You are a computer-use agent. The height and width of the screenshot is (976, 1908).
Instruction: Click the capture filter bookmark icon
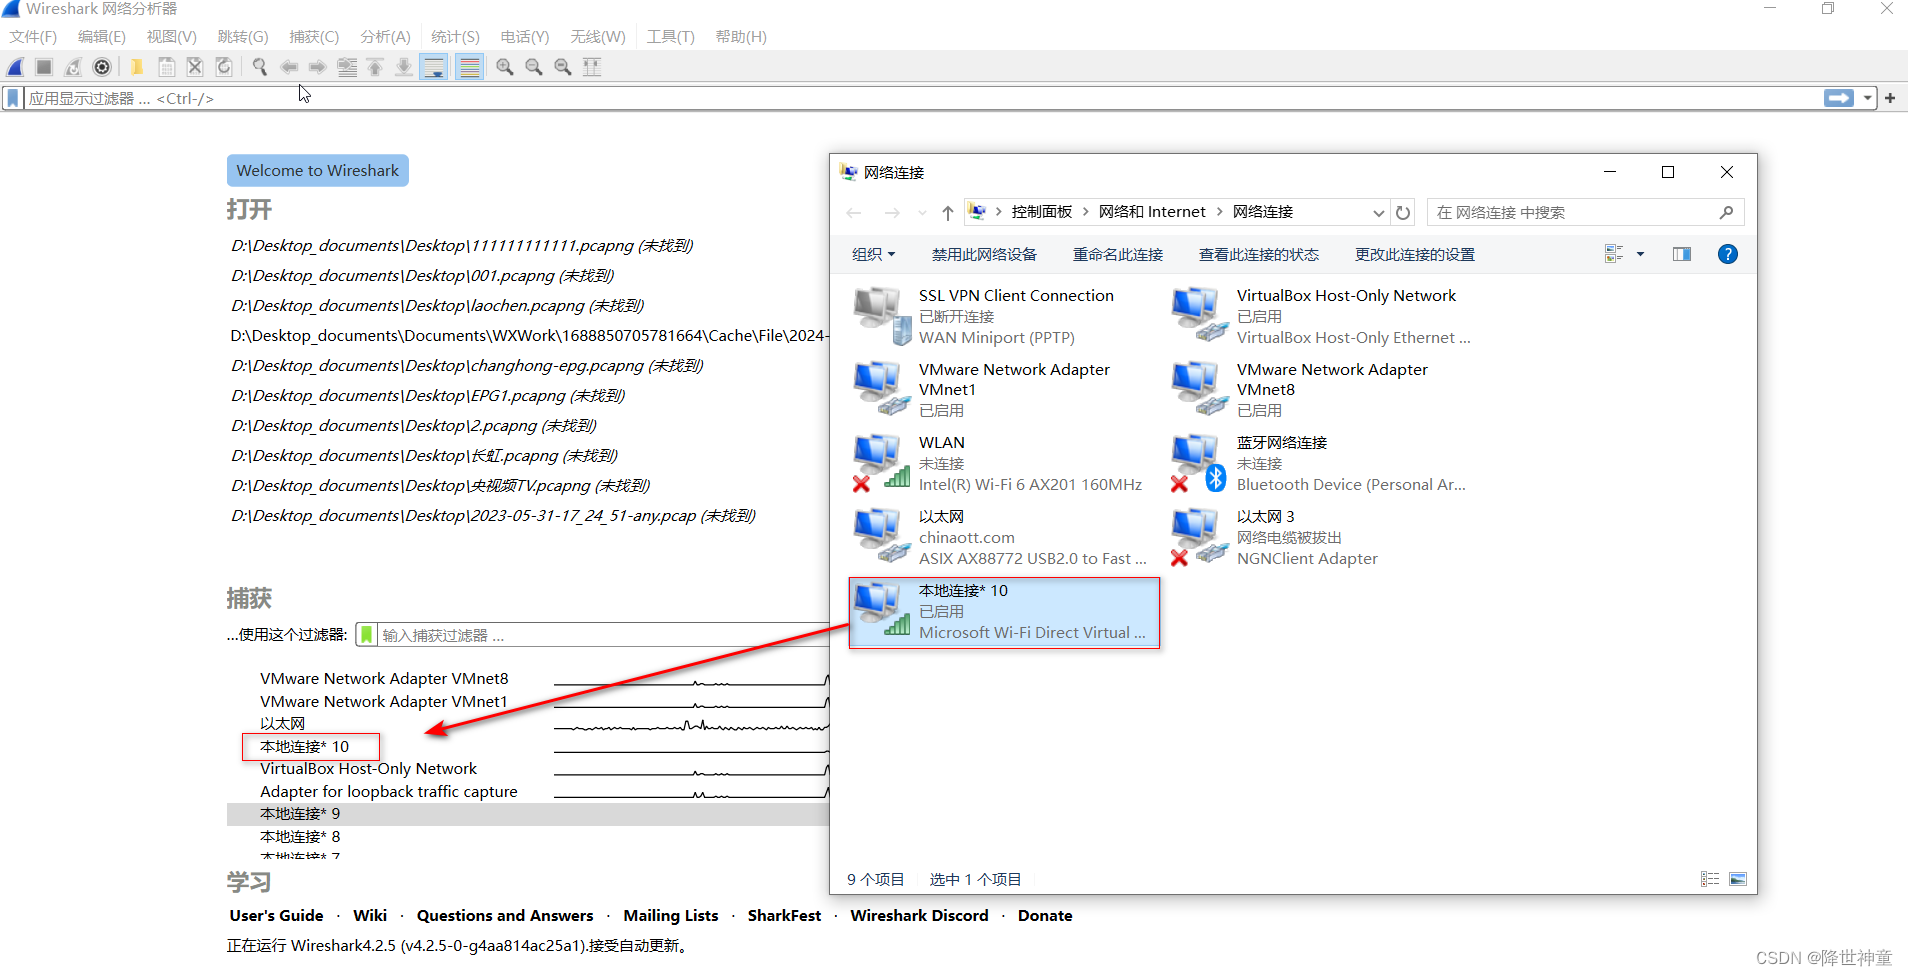pyautogui.click(x=367, y=635)
